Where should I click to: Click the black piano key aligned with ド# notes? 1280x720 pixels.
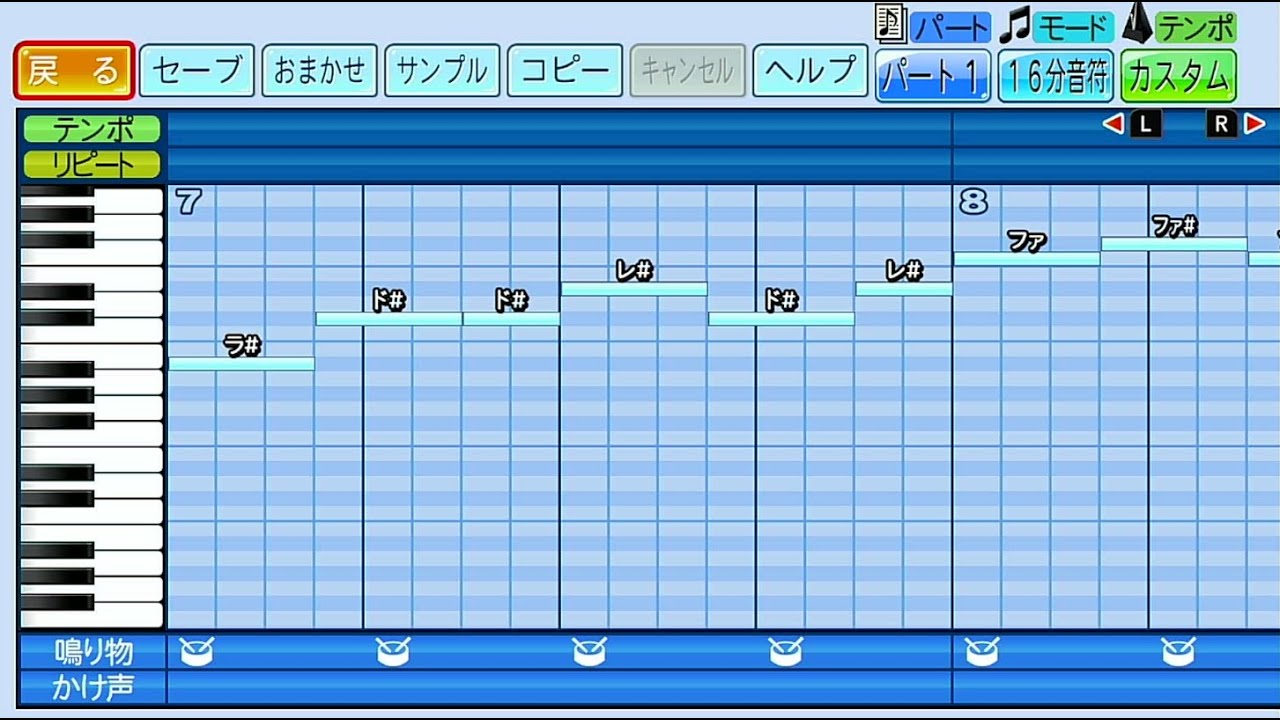click(x=57, y=318)
